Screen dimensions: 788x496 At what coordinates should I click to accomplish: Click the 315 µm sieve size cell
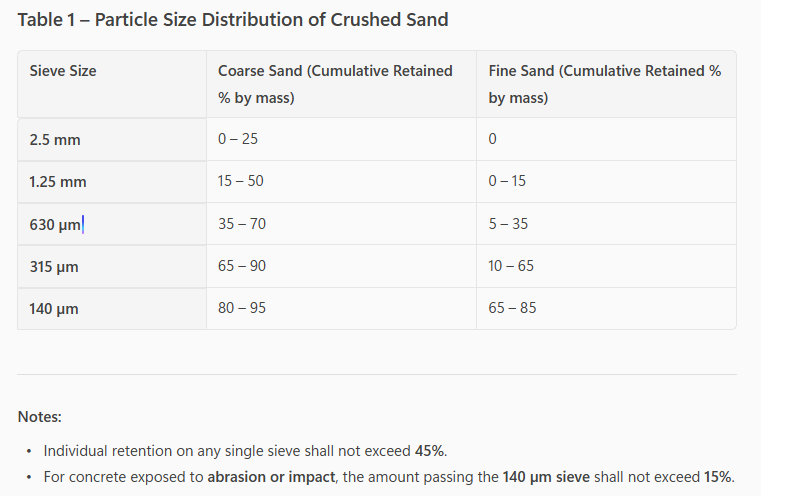pyautogui.click(x=54, y=267)
